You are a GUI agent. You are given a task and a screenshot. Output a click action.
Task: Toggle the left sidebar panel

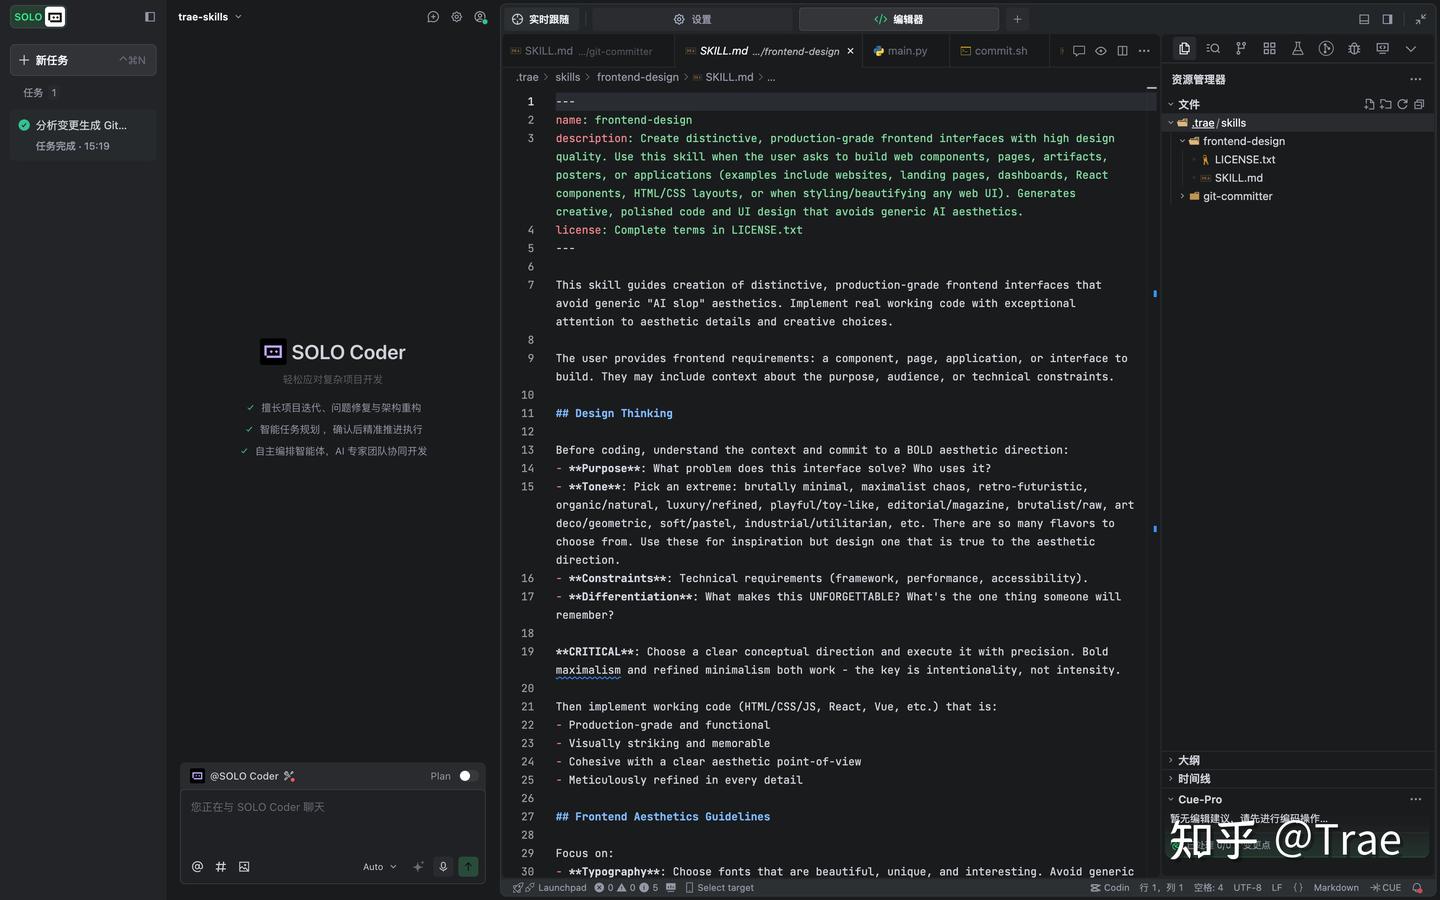(x=150, y=17)
